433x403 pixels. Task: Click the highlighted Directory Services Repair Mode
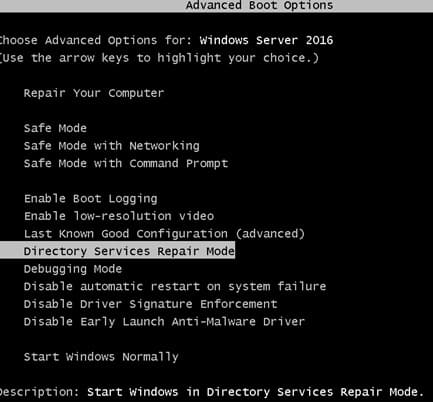click(x=117, y=251)
